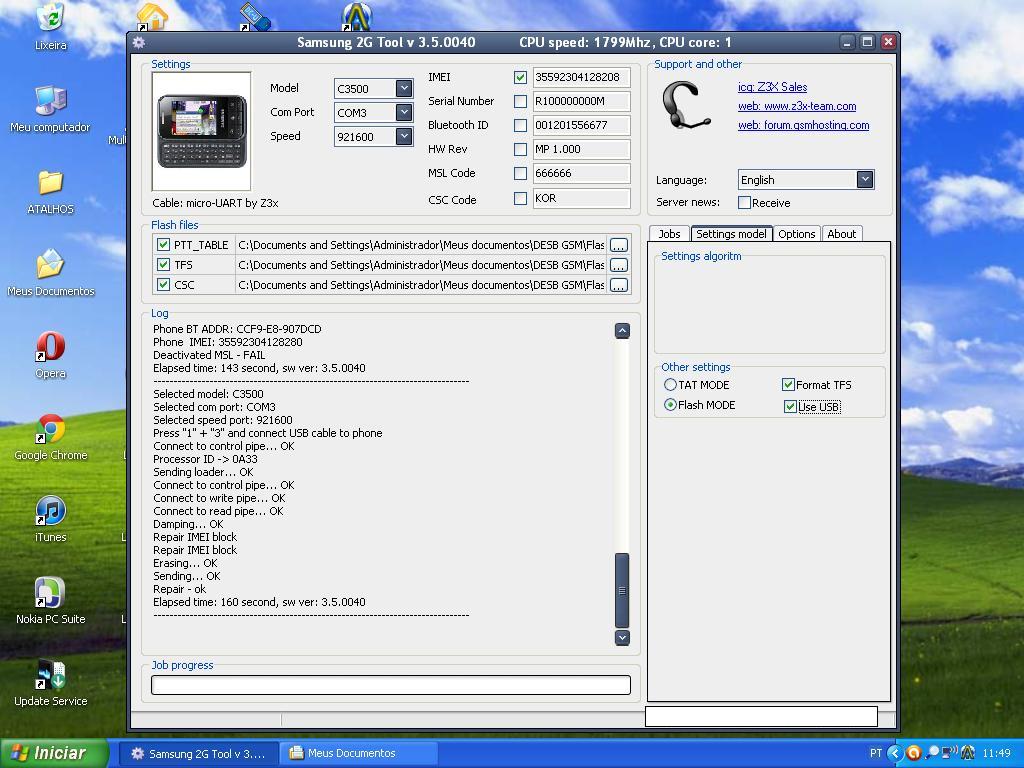
Task: Select the Settings model tab
Action: click(731, 234)
